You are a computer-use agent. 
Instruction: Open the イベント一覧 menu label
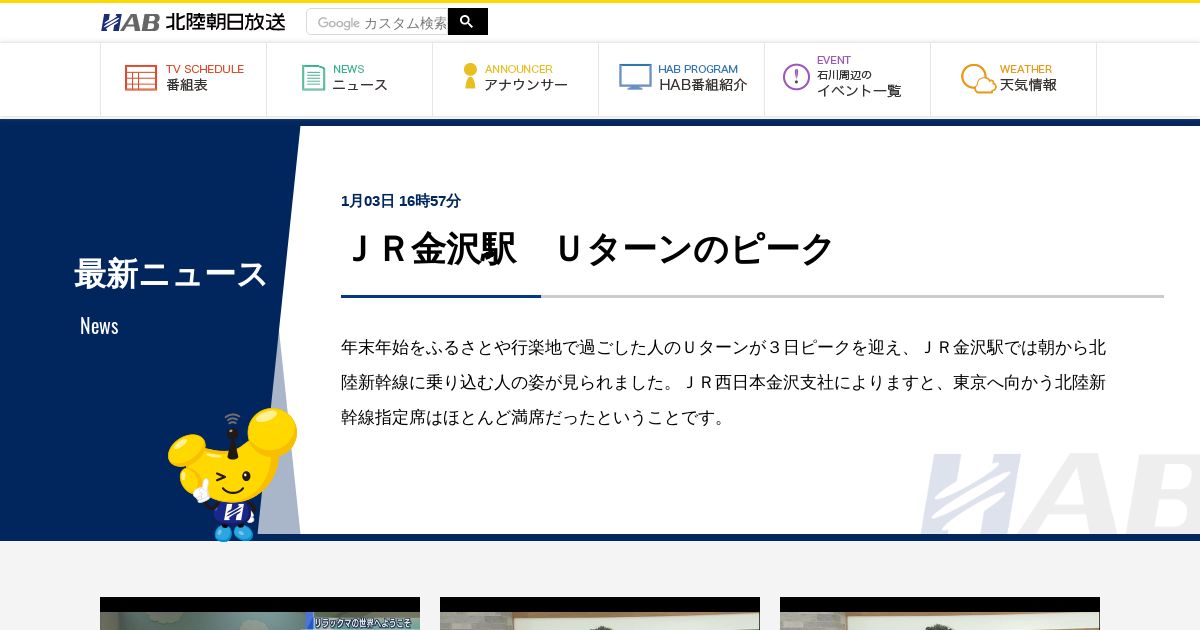click(859, 91)
